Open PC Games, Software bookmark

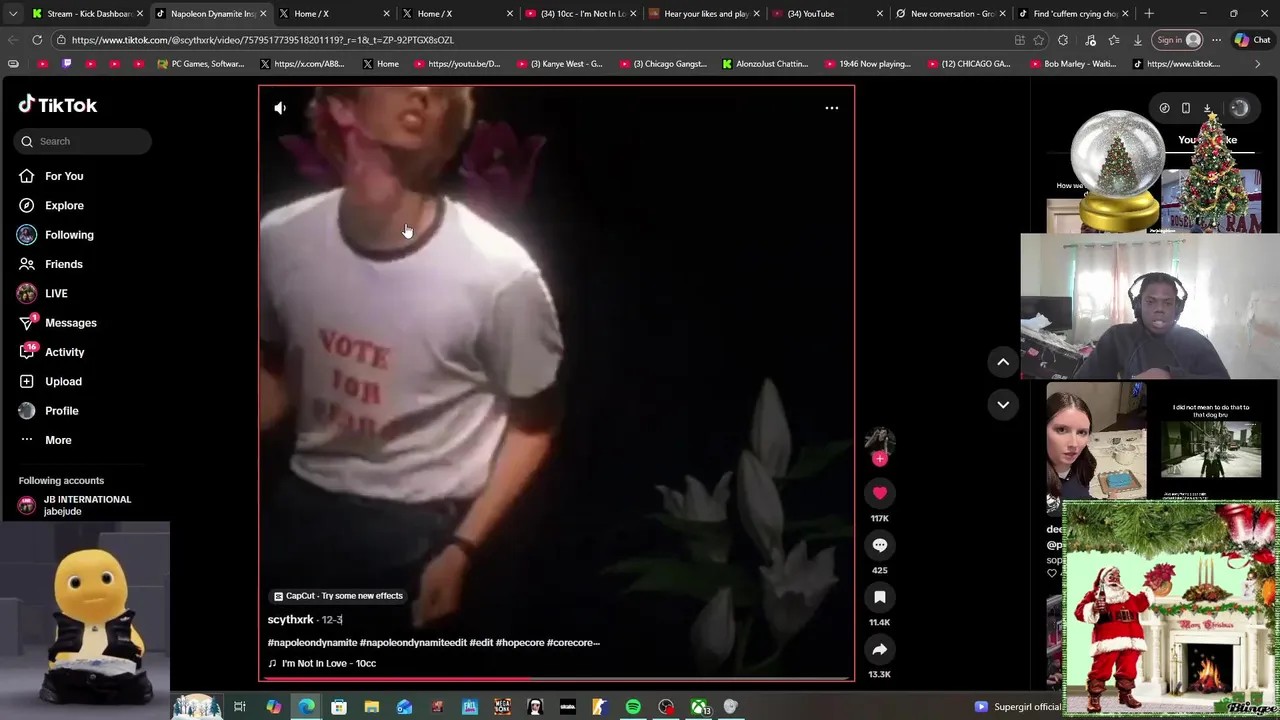tap(200, 64)
